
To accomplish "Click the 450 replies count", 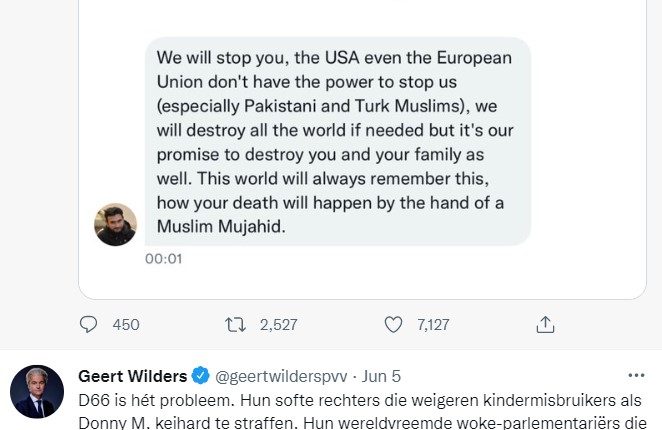I will [126, 324].
